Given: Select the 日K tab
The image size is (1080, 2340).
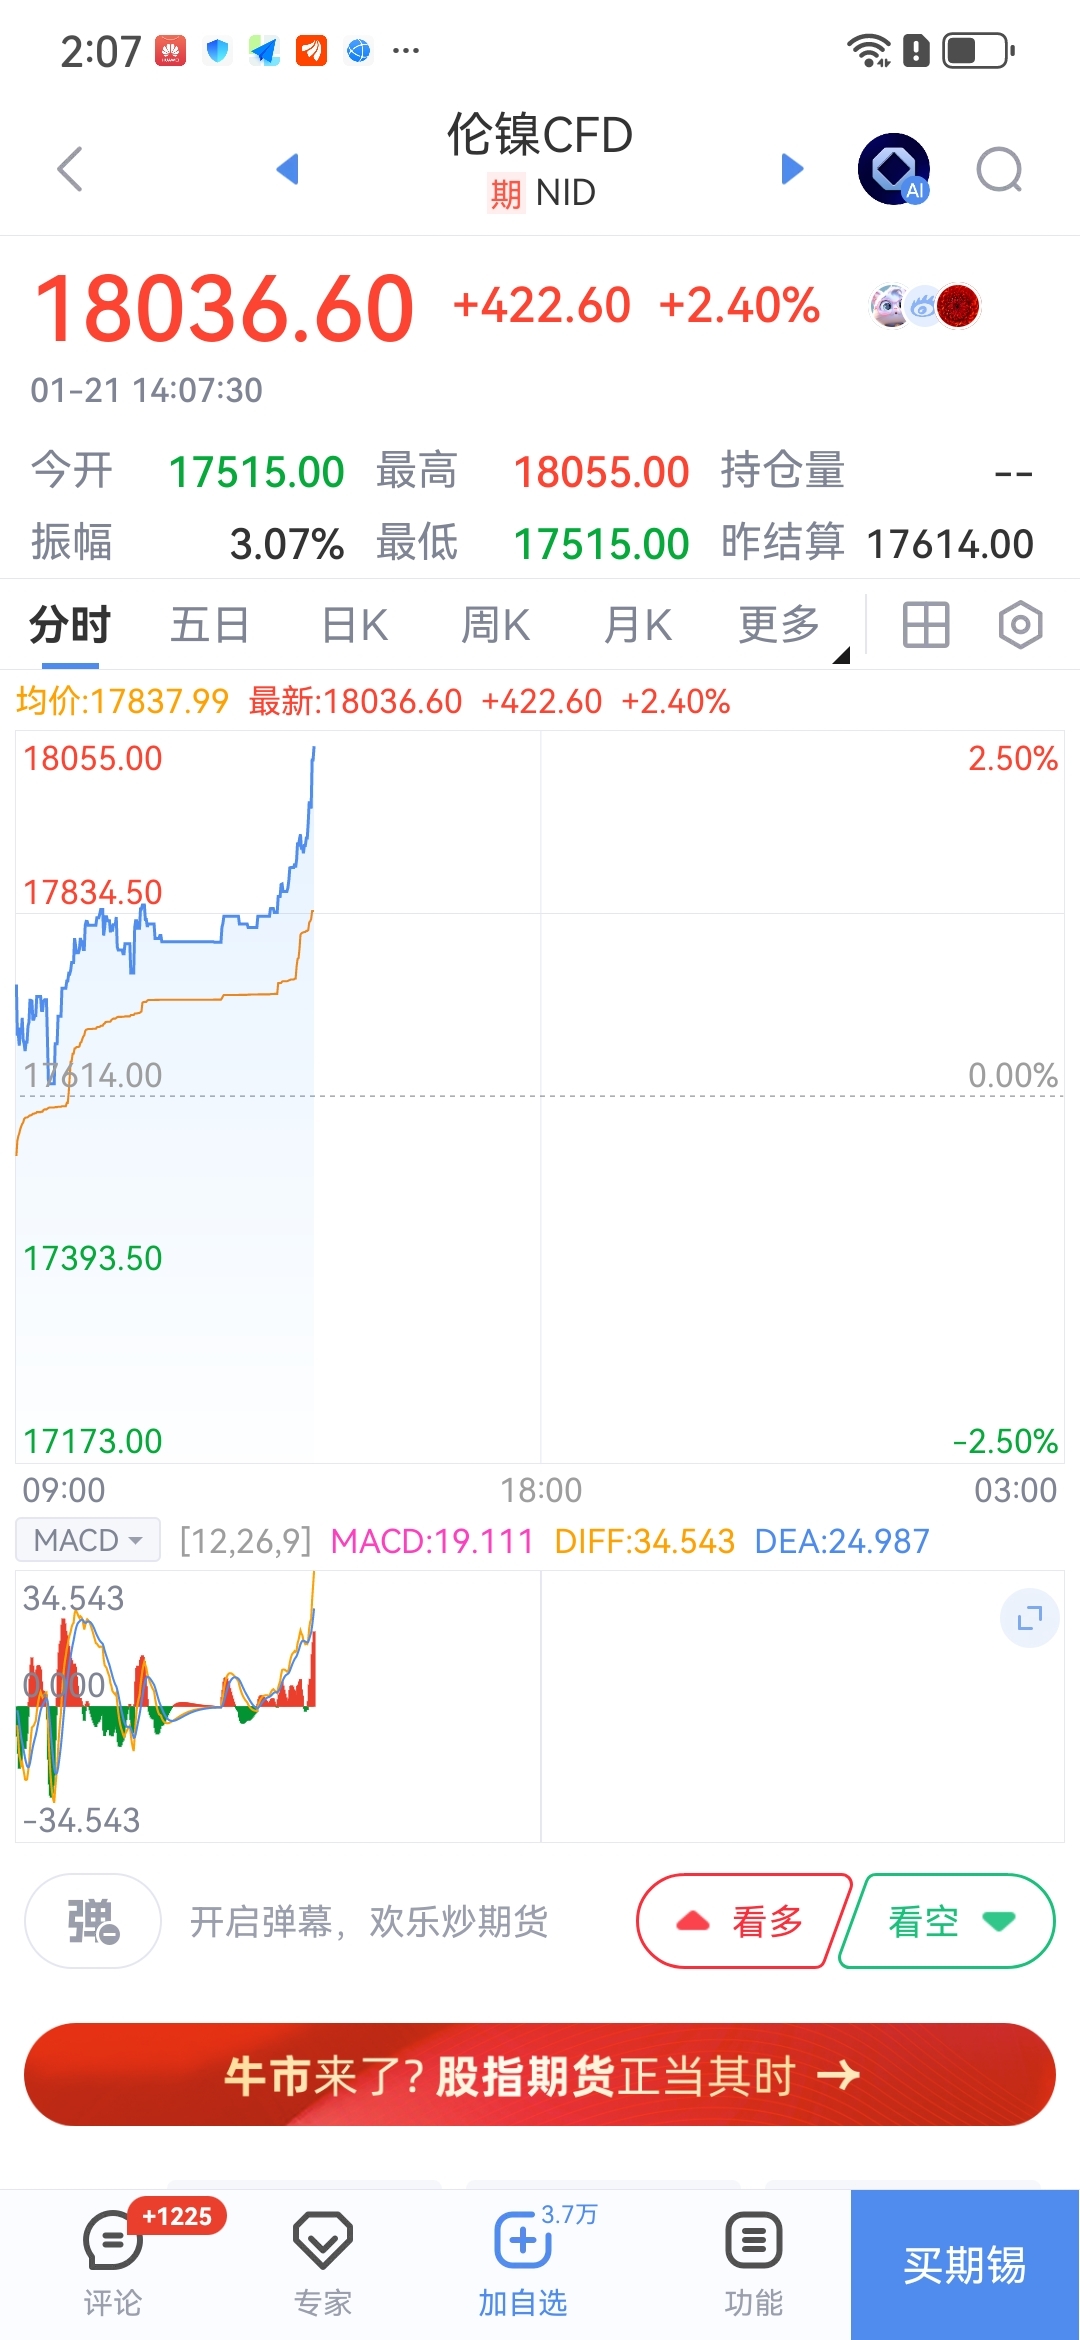Looking at the screenshot, I should tap(355, 625).
